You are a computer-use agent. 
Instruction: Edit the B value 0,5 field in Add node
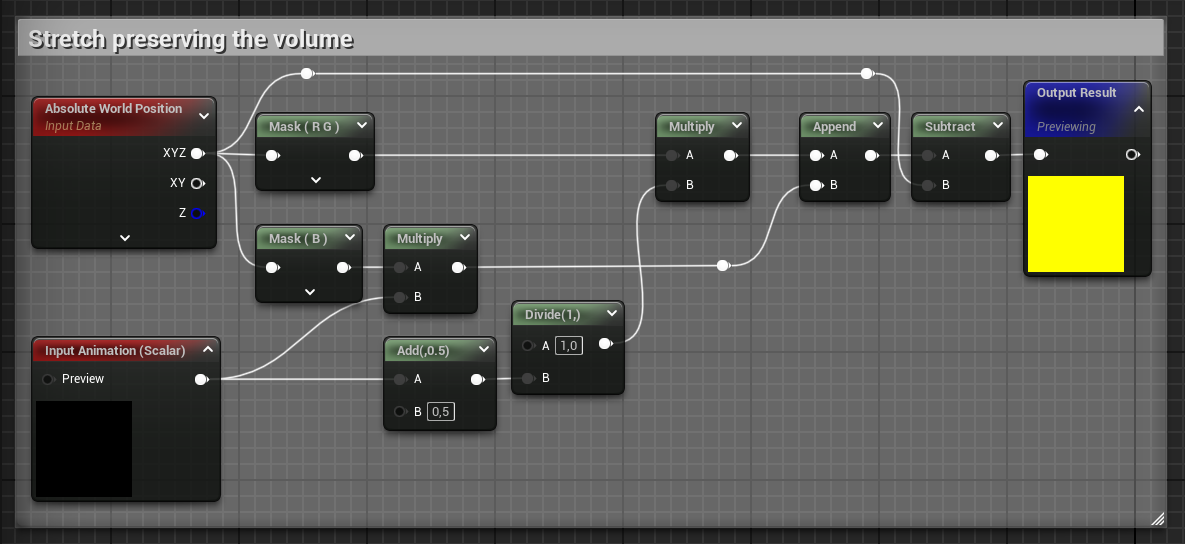441,412
